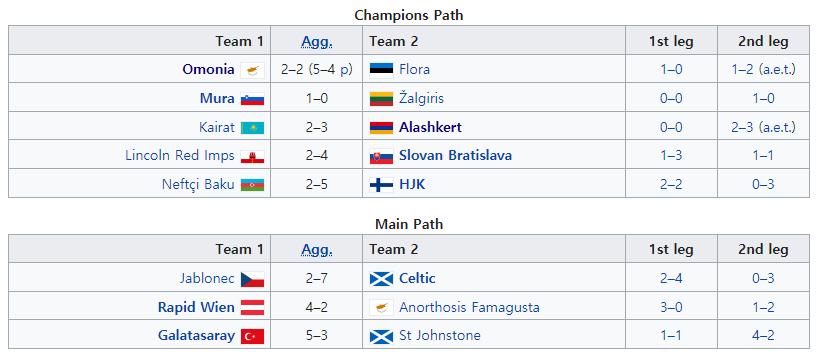Image resolution: width=824 pixels, height=360 pixels.
Task: Open the Agg. link in Main Path header
Action: 317,250
